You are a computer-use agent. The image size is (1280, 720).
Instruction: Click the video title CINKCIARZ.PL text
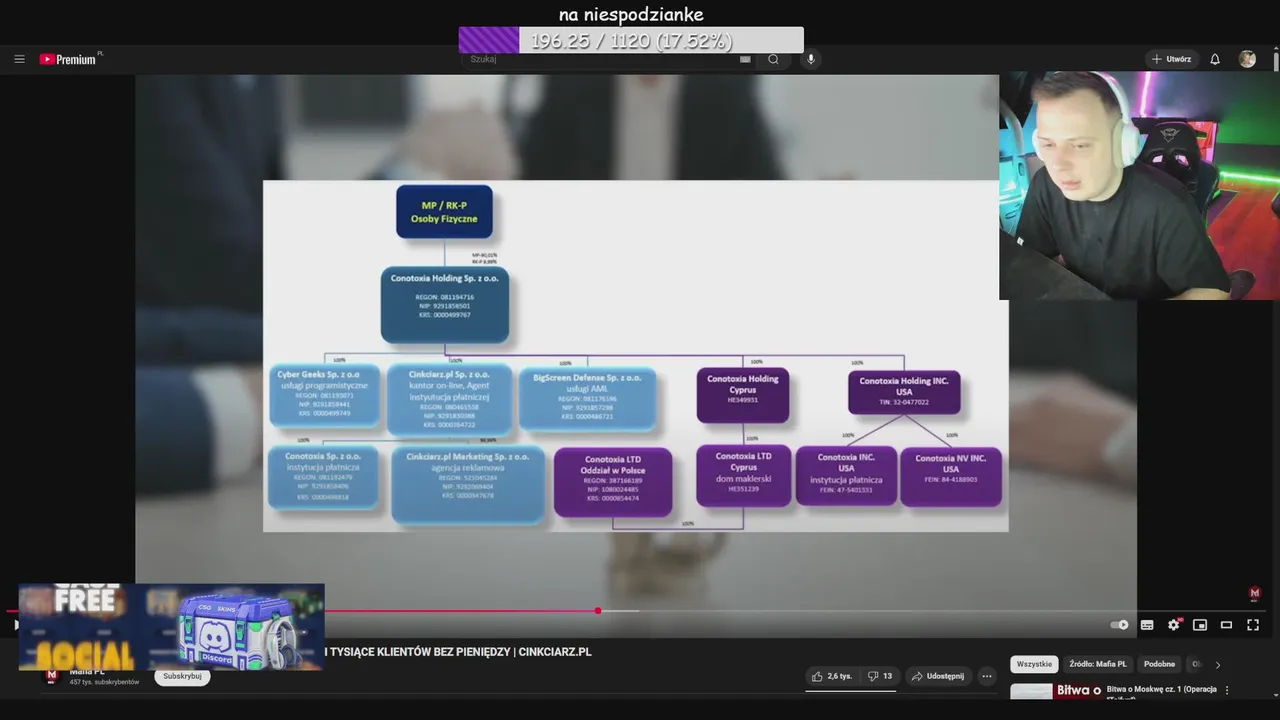click(x=555, y=652)
